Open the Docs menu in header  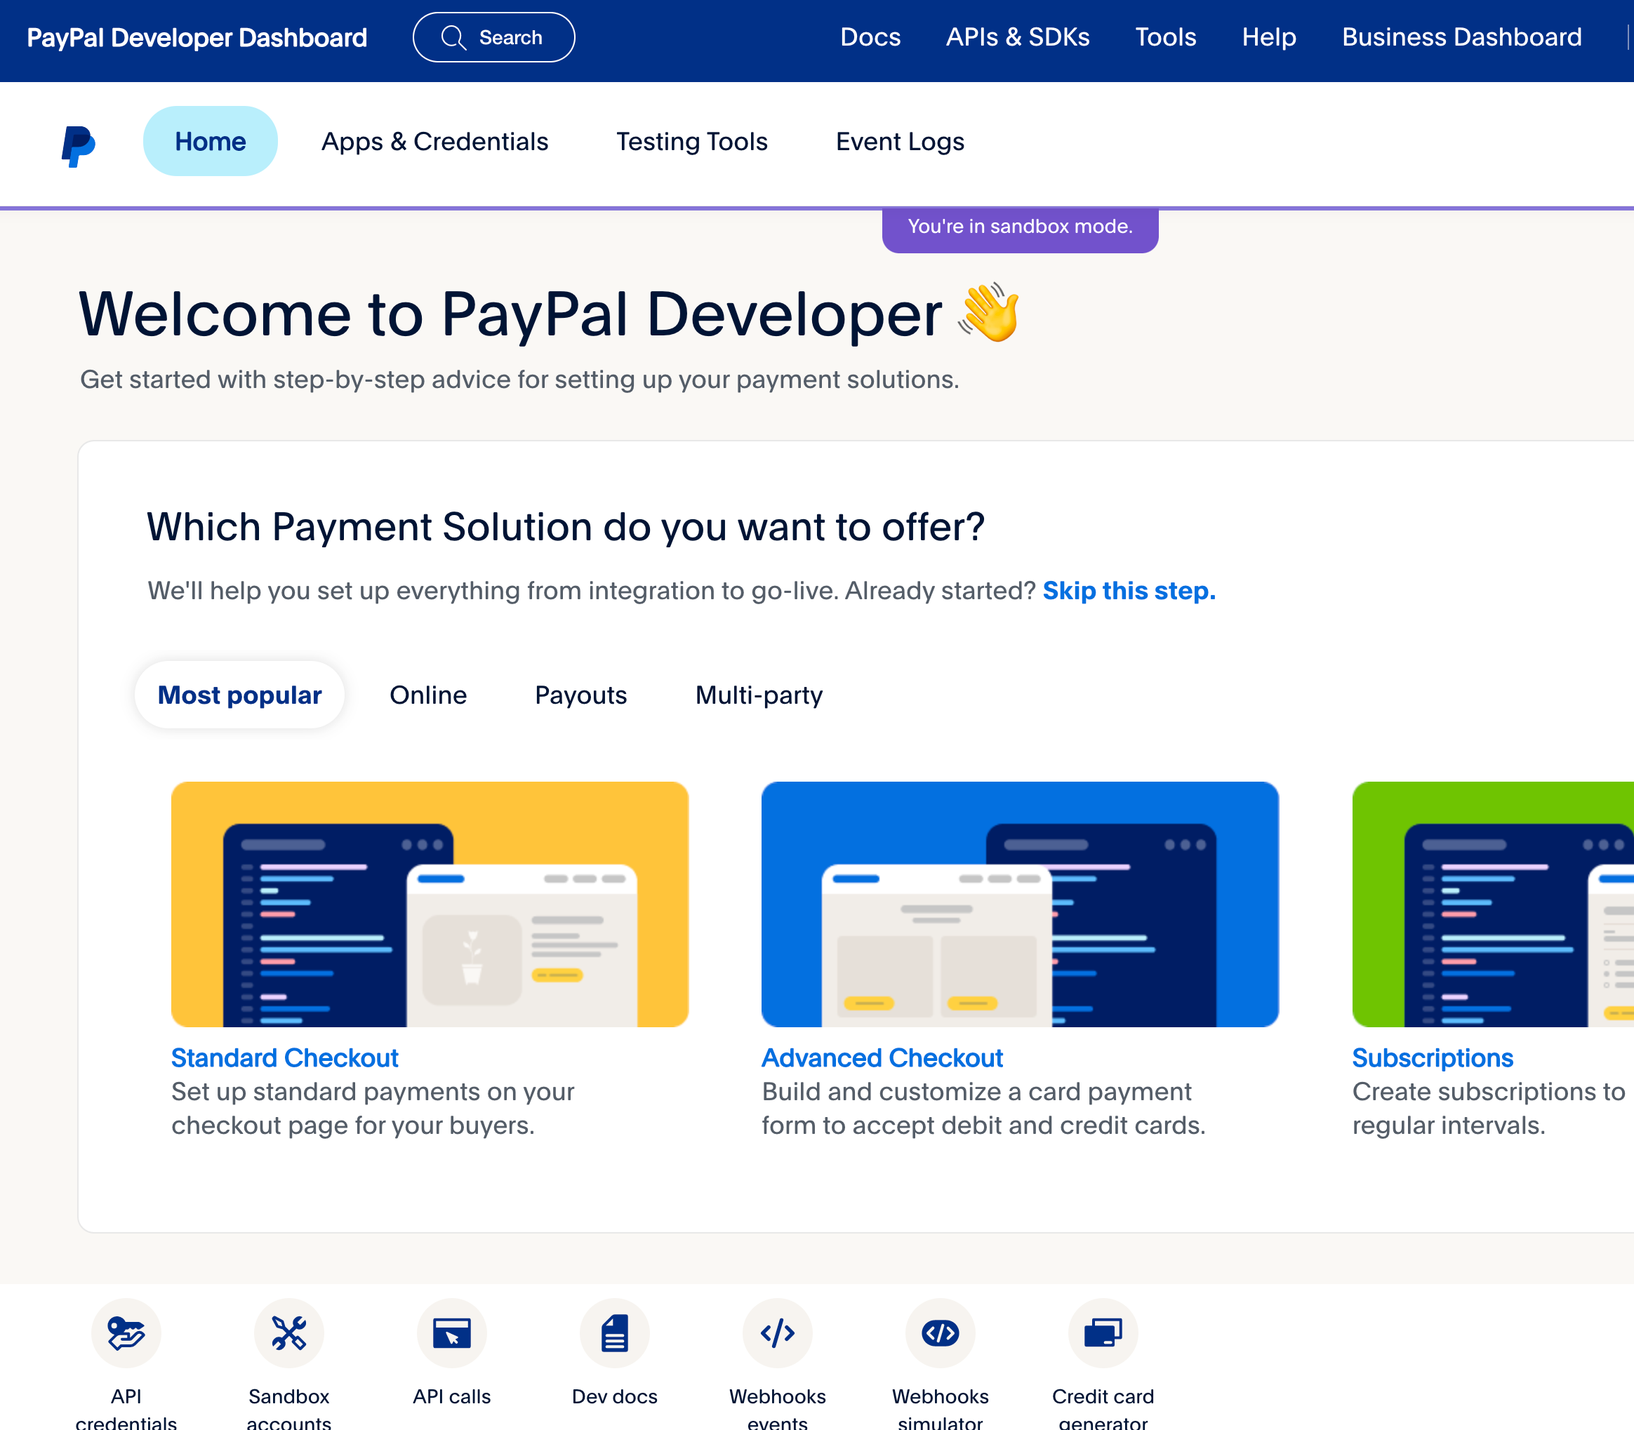(x=870, y=38)
